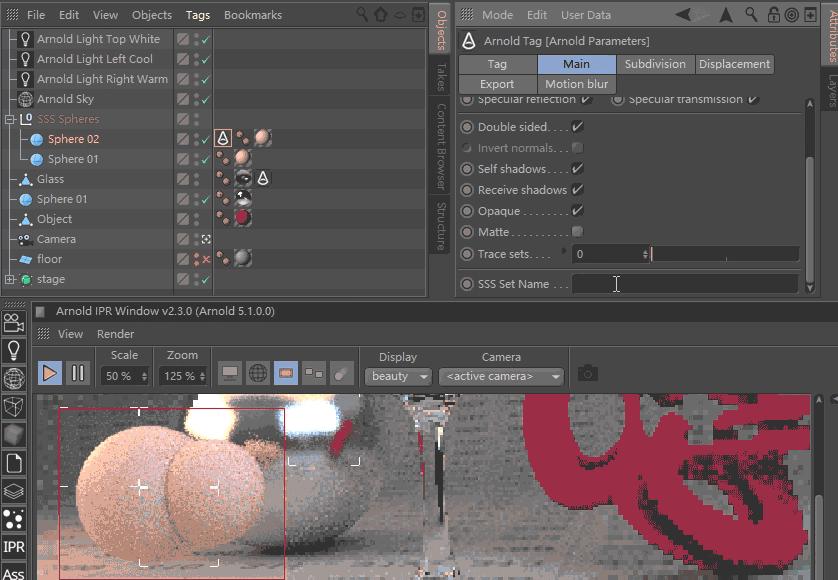Viewport: 838px width, 580px height.
Task: Switch to the Motion blur tab
Action: click(x=577, y=83)
